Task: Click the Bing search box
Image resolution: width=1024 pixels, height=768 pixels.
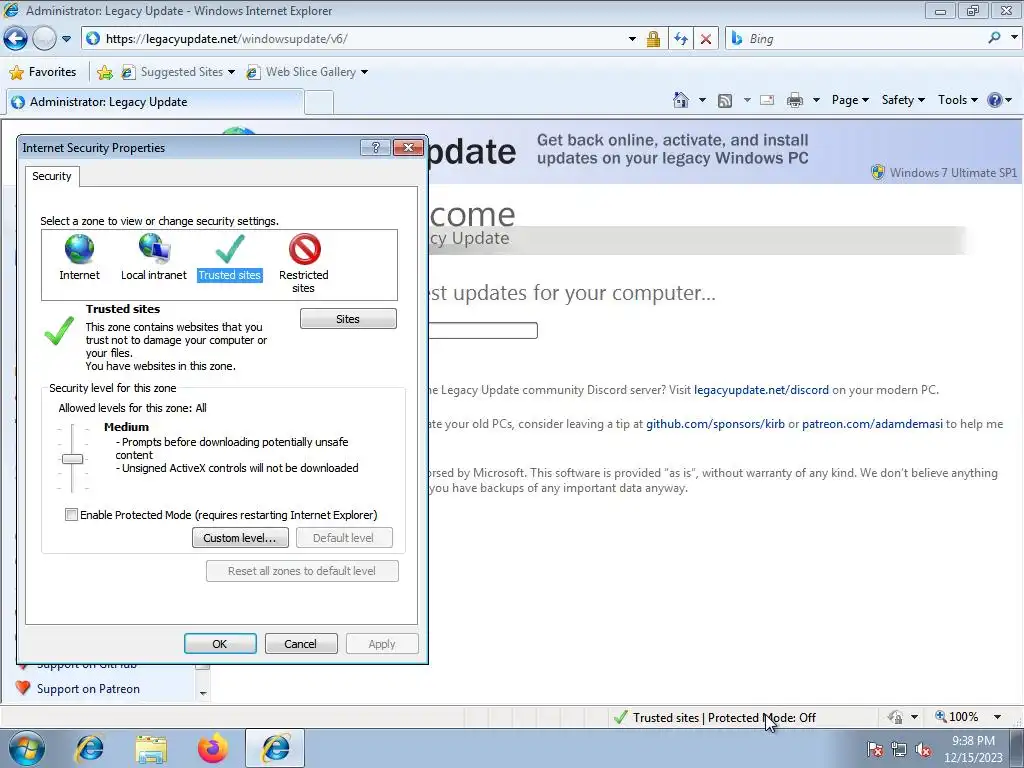Action: point(856,39)
